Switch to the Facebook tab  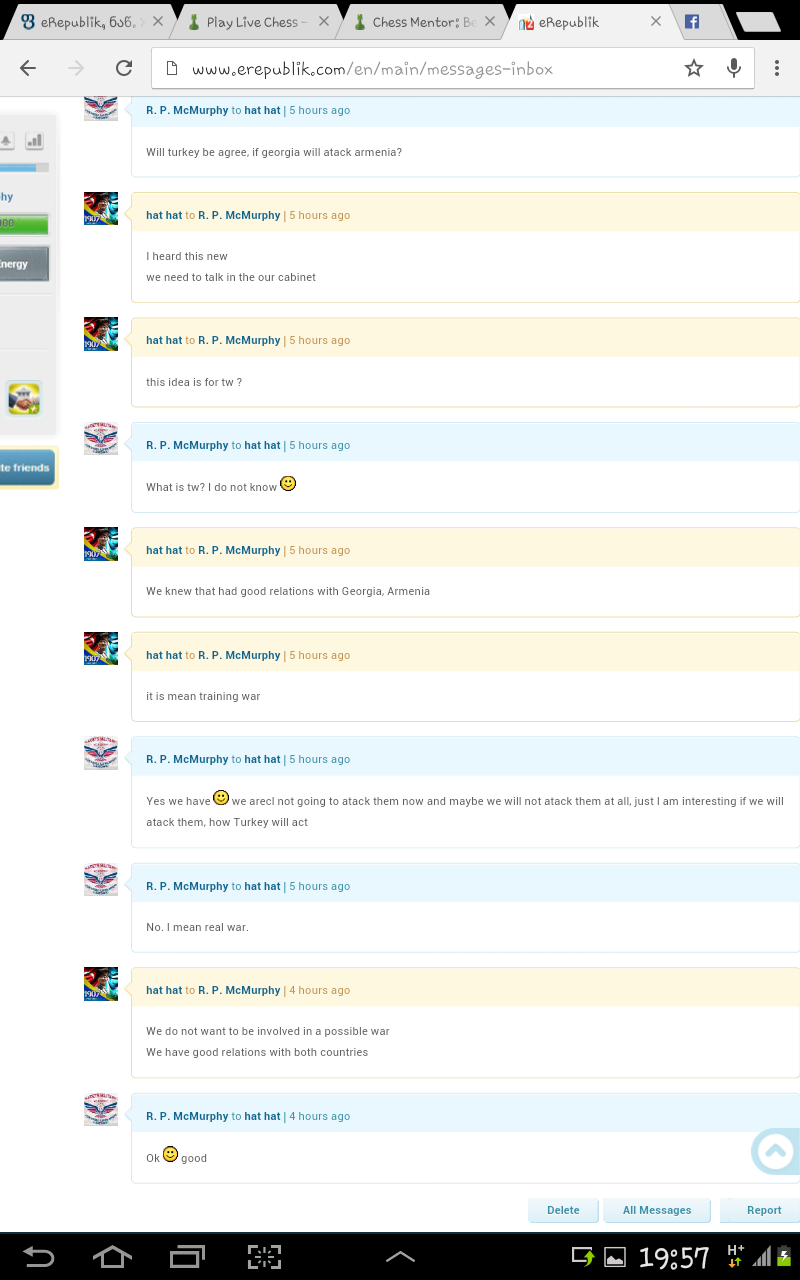click(x=691, y=18)
